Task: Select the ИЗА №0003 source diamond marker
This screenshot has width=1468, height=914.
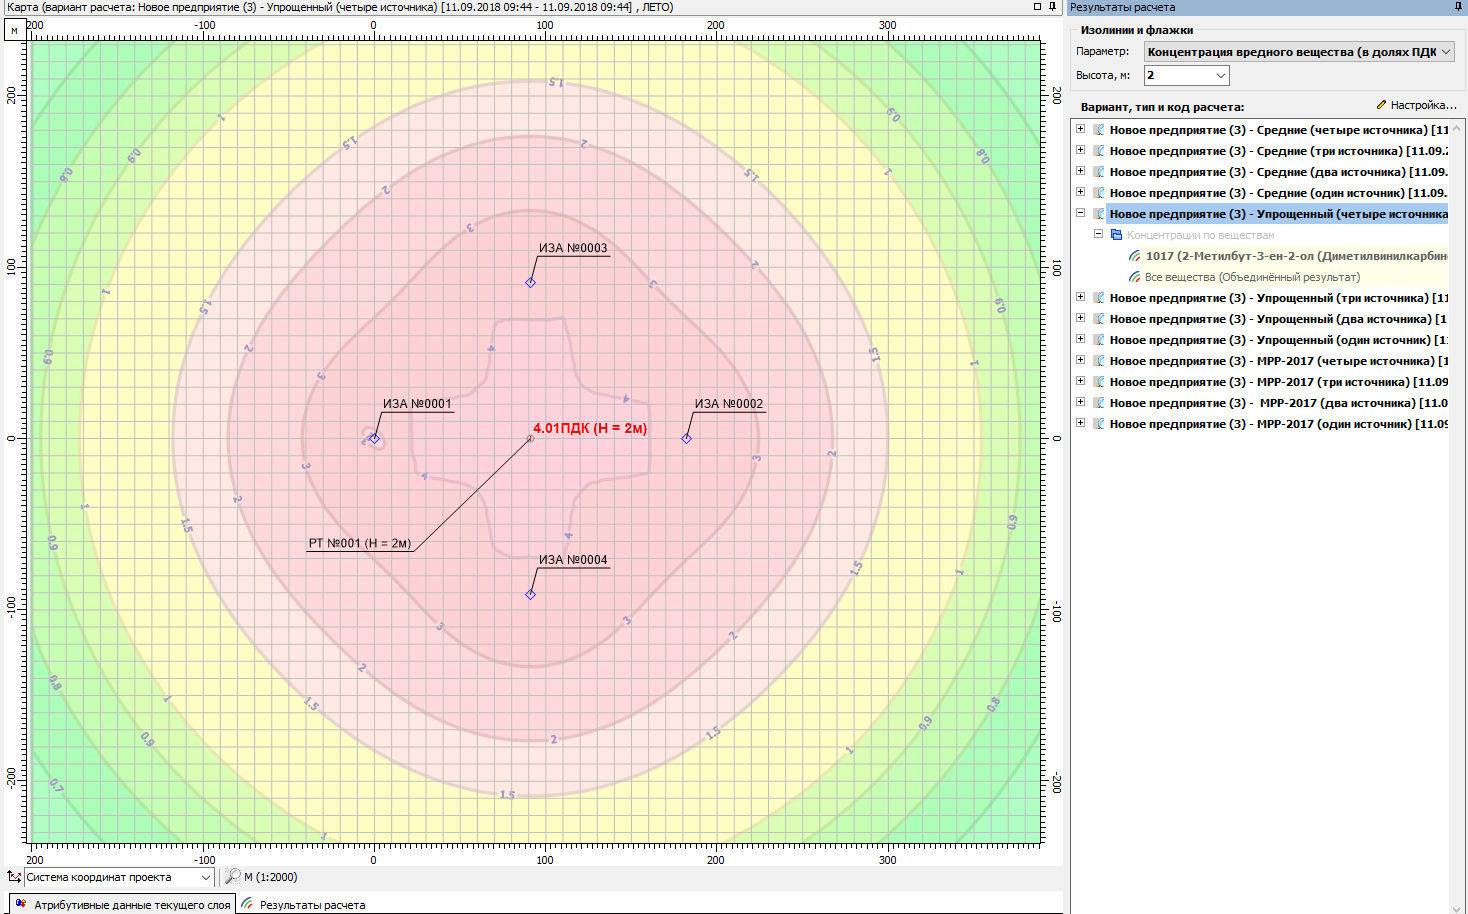Action: pyautogui.click(x=531, y=282)
